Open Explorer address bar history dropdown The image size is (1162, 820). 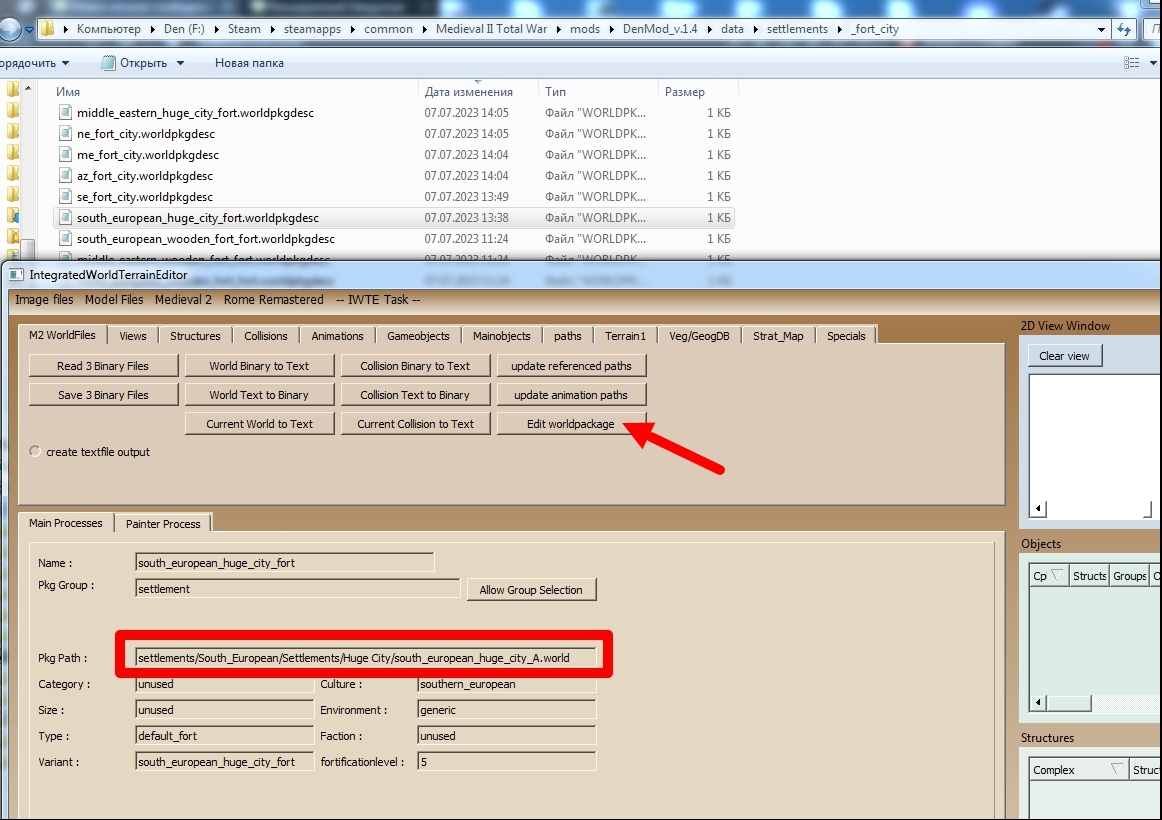tap(1101, 30)
